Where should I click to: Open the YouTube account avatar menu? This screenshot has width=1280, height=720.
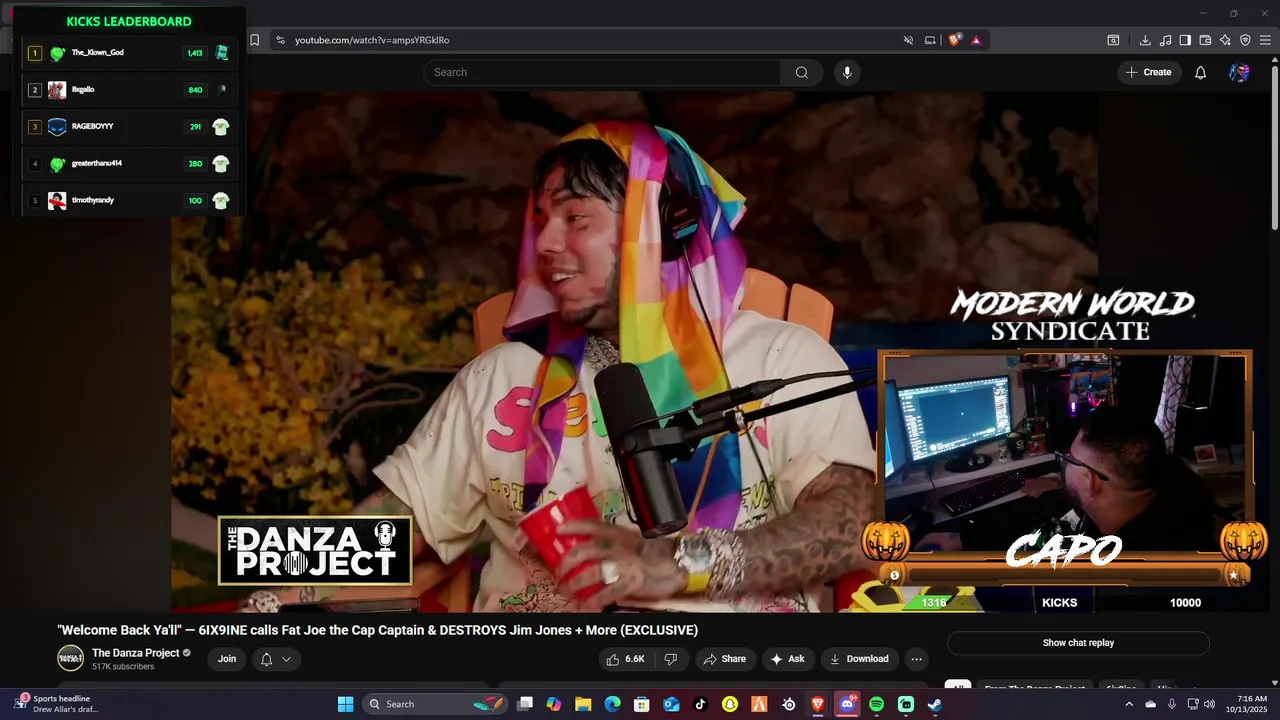click(1239, 72)
